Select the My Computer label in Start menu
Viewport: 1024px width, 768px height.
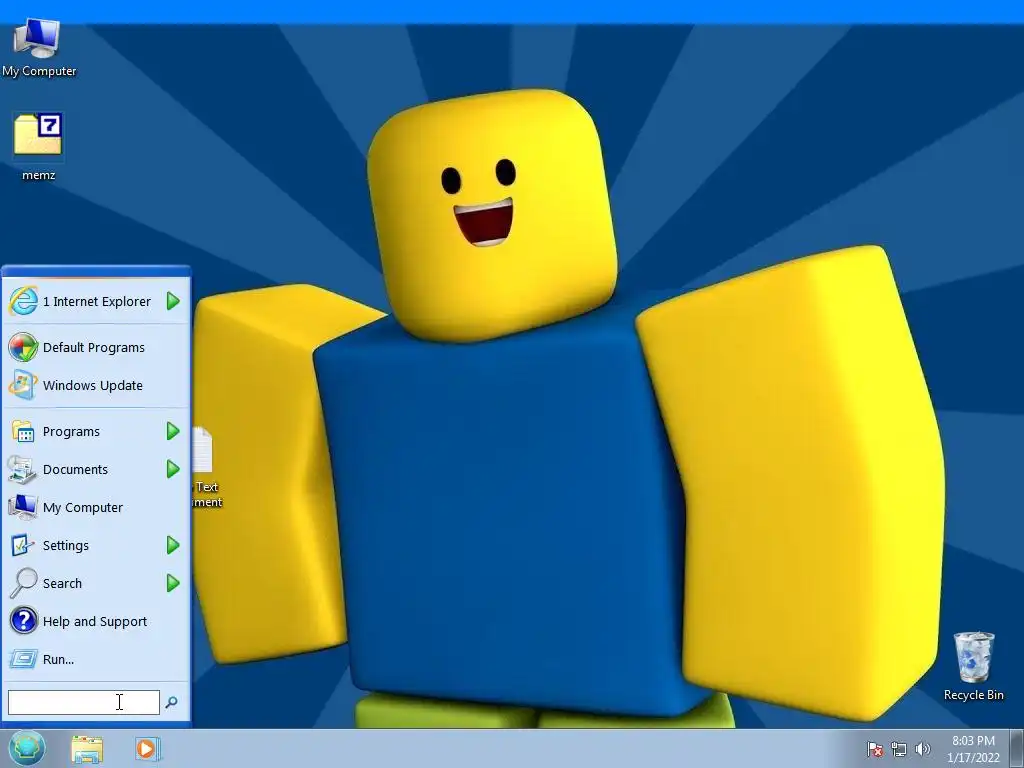(83, 507)
